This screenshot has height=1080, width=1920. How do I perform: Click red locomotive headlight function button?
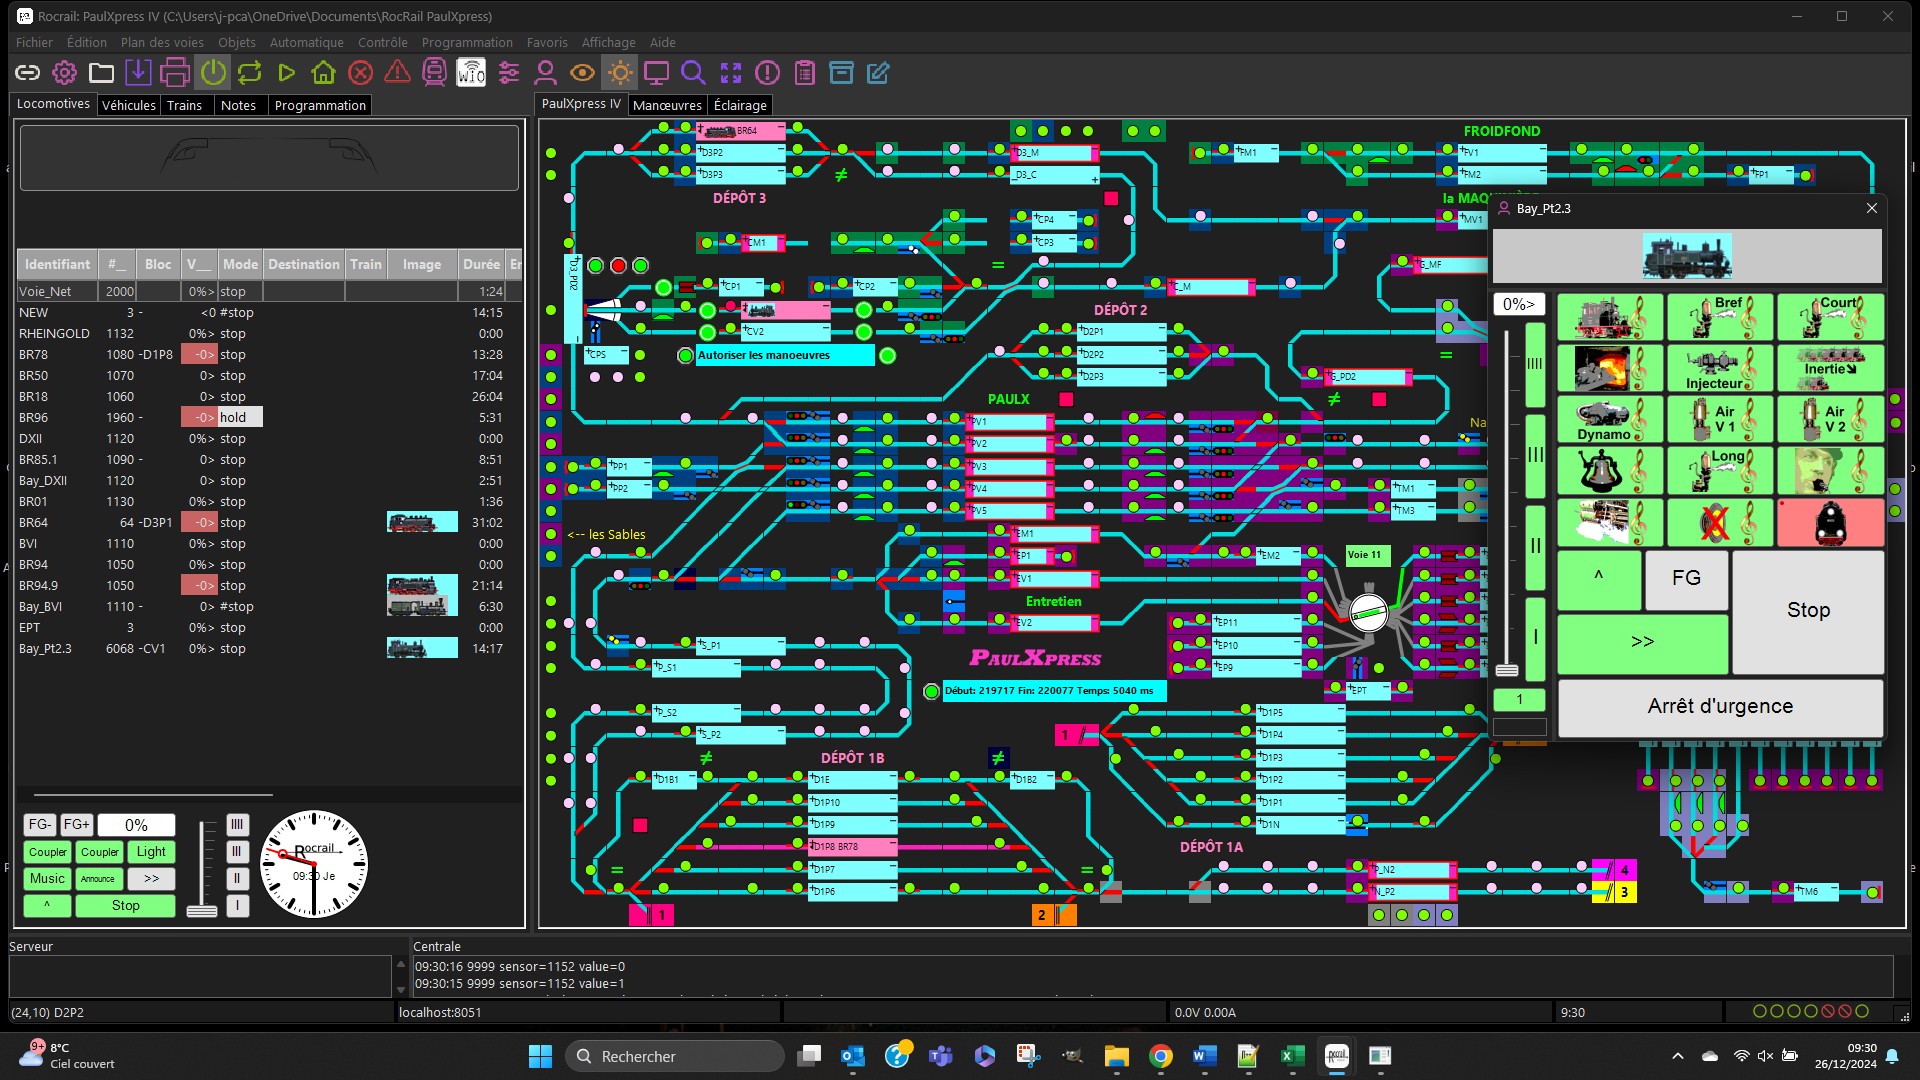point(1830,523)
